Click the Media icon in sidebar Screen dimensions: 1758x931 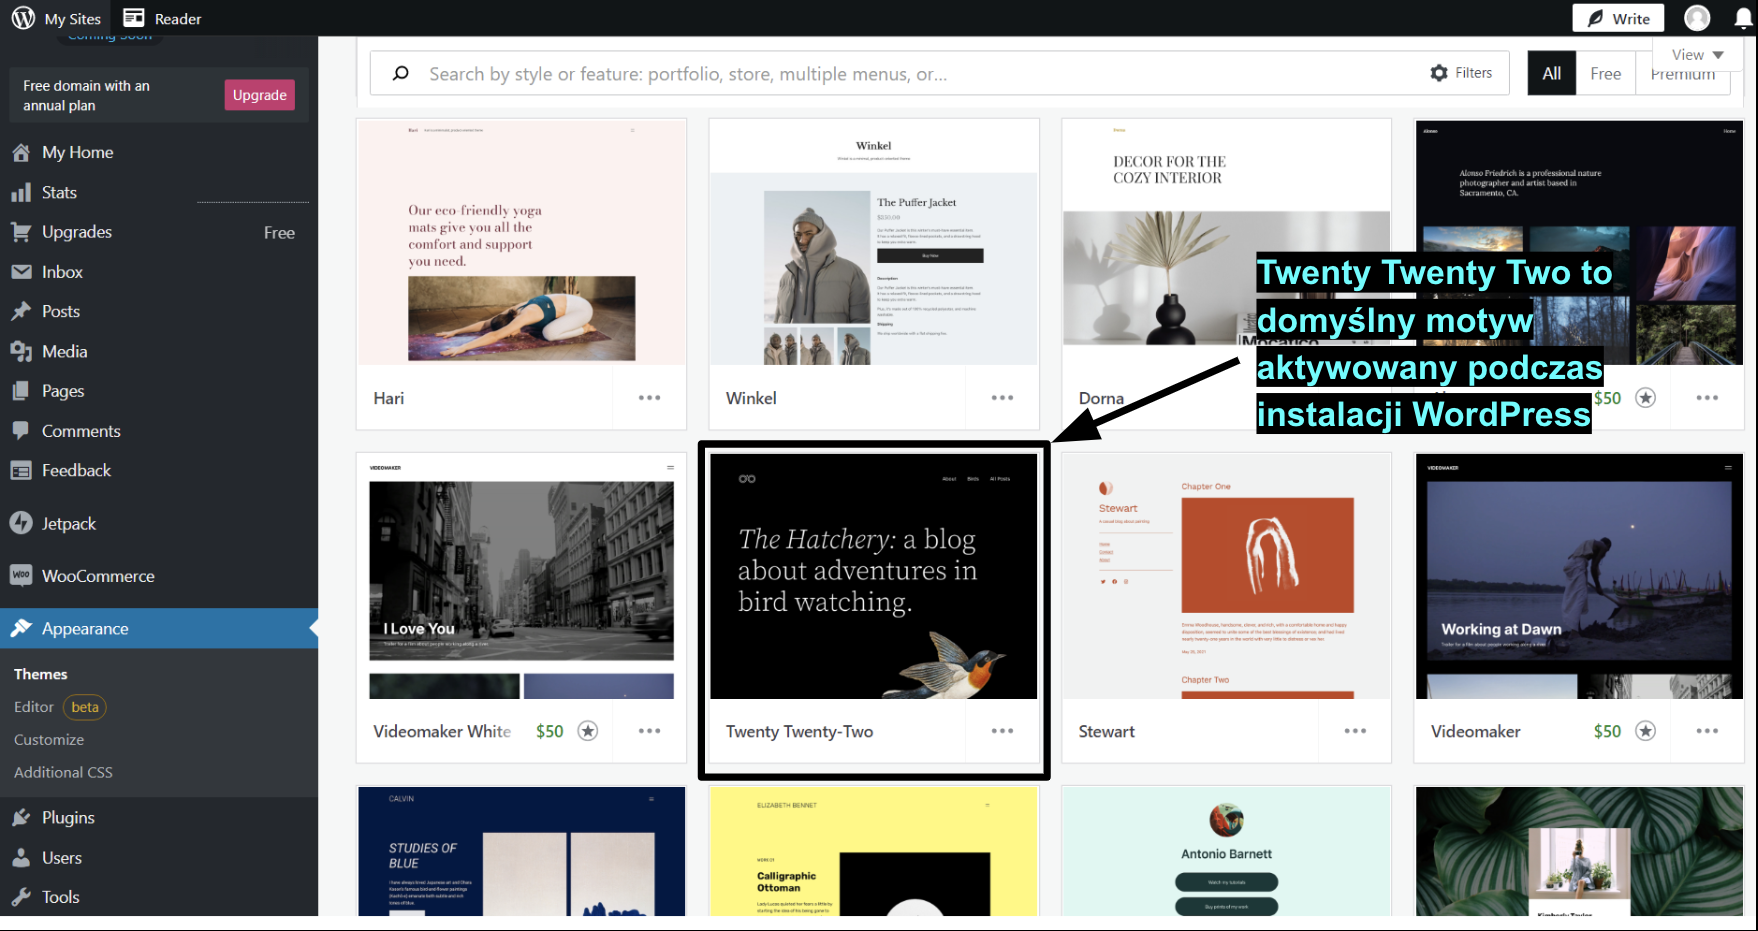pos(21,351)
